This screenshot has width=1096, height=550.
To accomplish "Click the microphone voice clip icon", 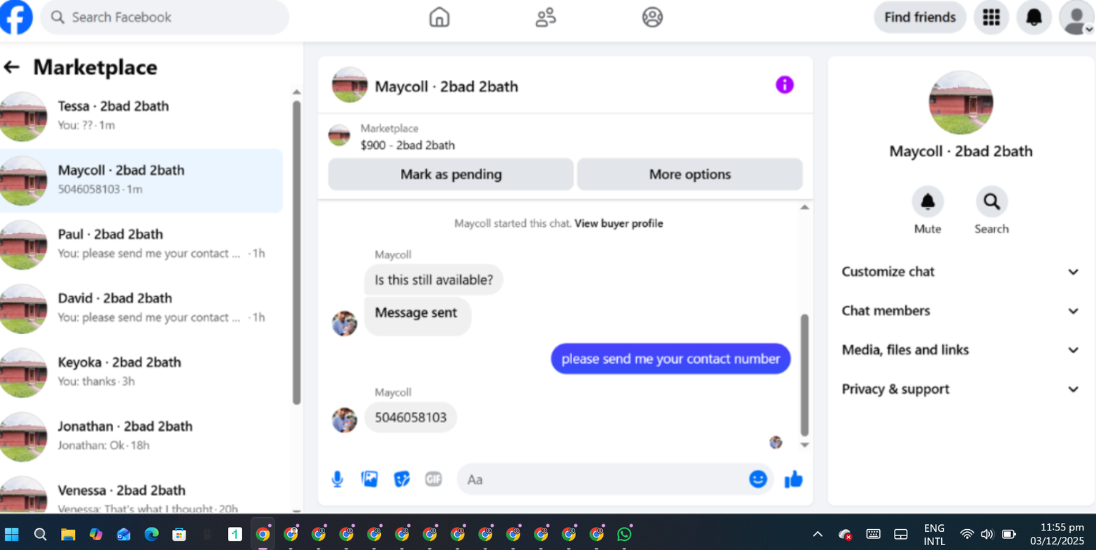I will point(337,479).
